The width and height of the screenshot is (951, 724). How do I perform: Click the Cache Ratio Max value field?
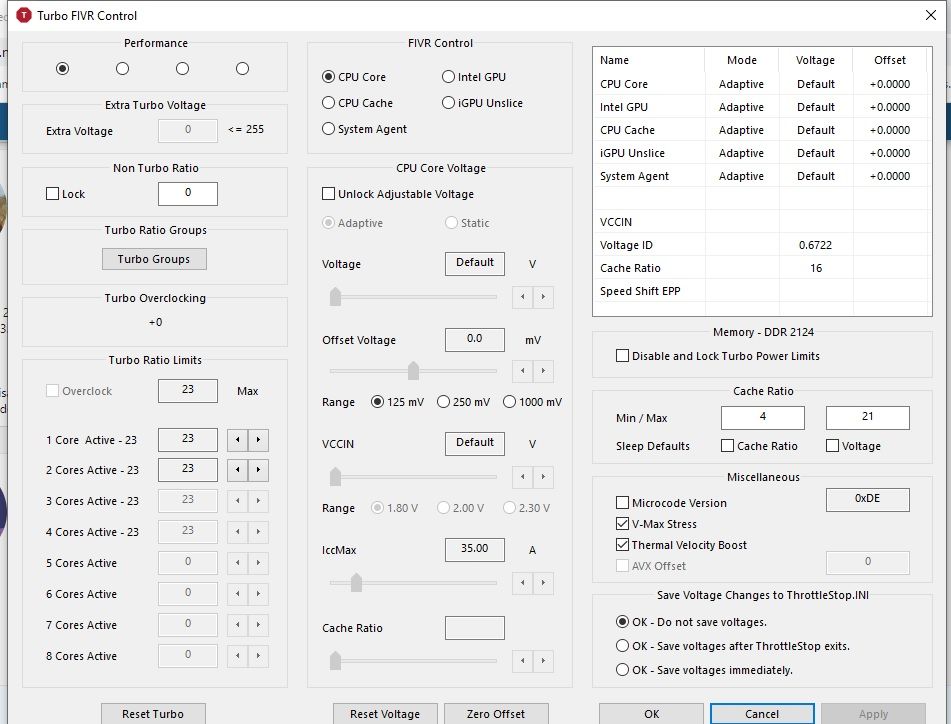click(x=868, y=418)
